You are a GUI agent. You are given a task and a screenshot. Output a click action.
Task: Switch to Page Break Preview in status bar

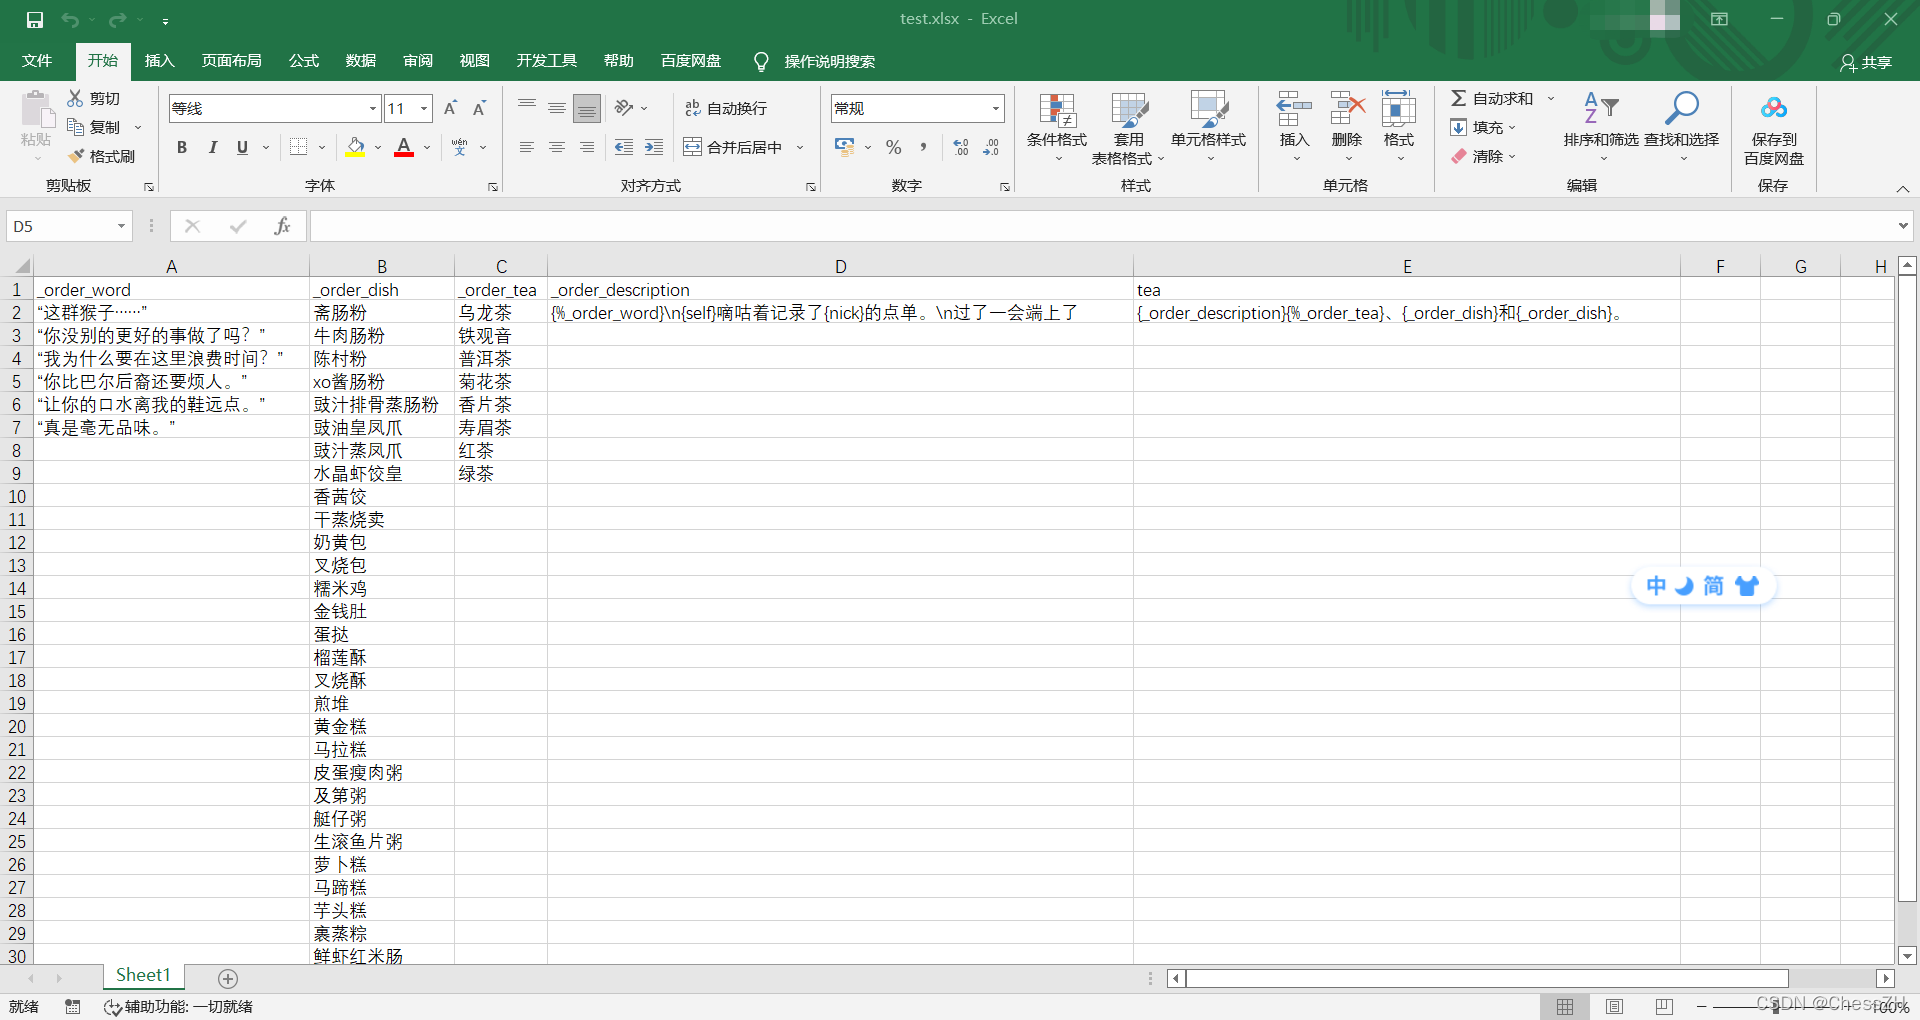(1664, 1007)
